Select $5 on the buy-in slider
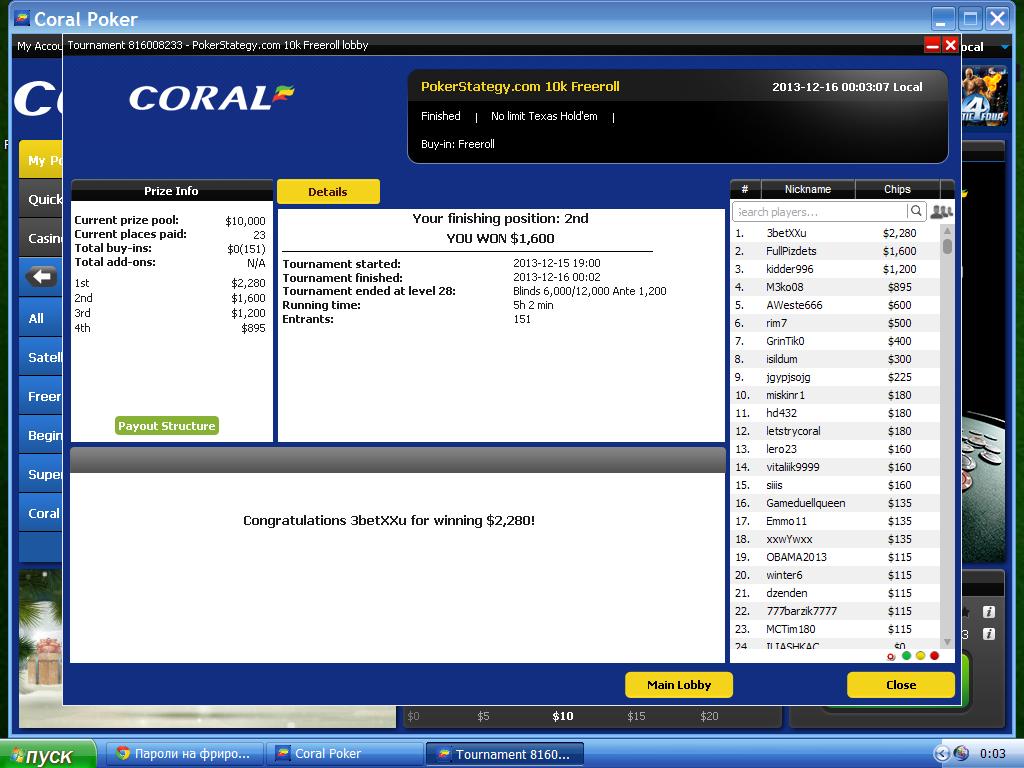The height and width of the screenshot is (768, 1024). pyautogui.click(x=483, y=716)
